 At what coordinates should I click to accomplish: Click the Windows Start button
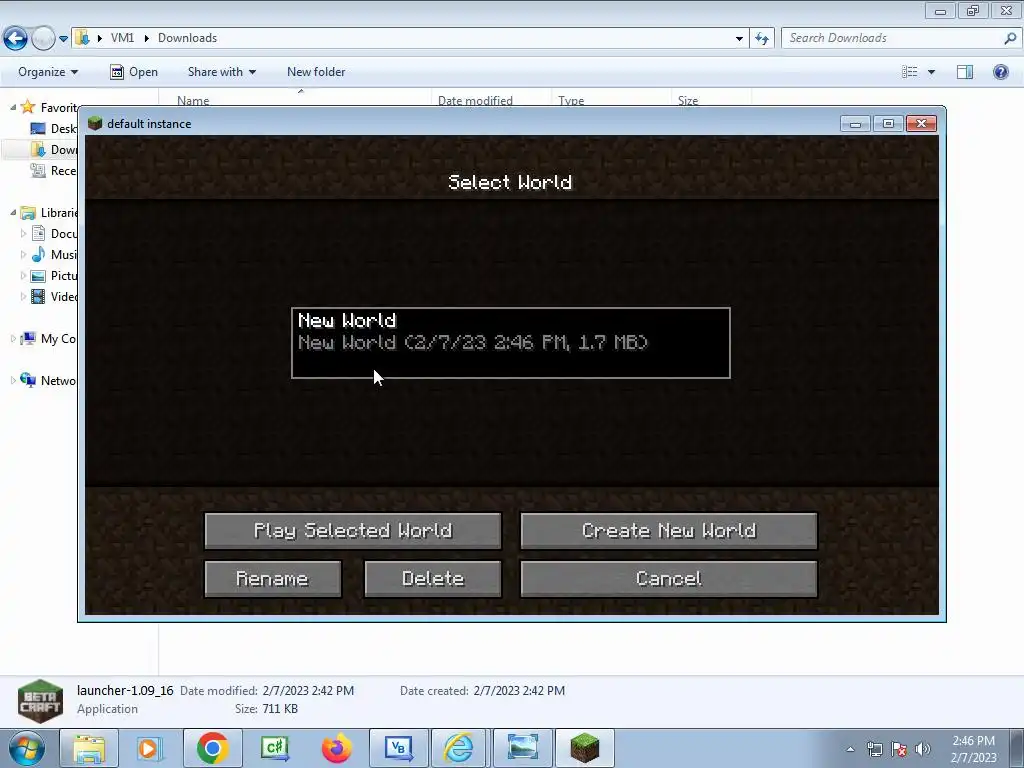(26, 748)
